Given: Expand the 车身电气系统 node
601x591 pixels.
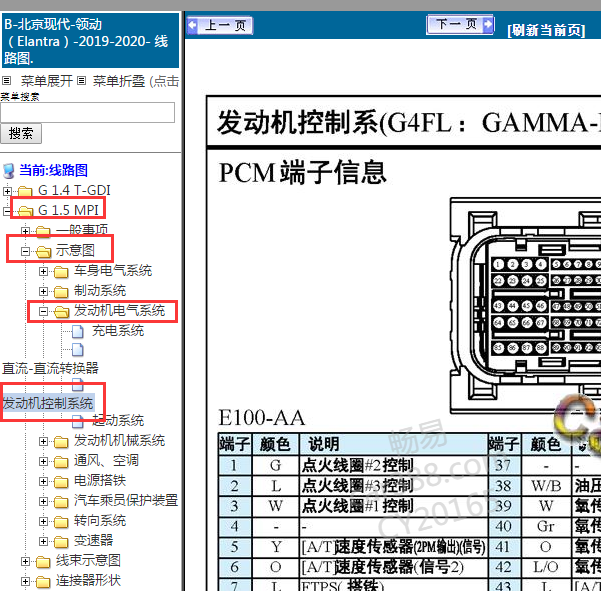Looking at the screenshot, I should click(x=43, y=271).
